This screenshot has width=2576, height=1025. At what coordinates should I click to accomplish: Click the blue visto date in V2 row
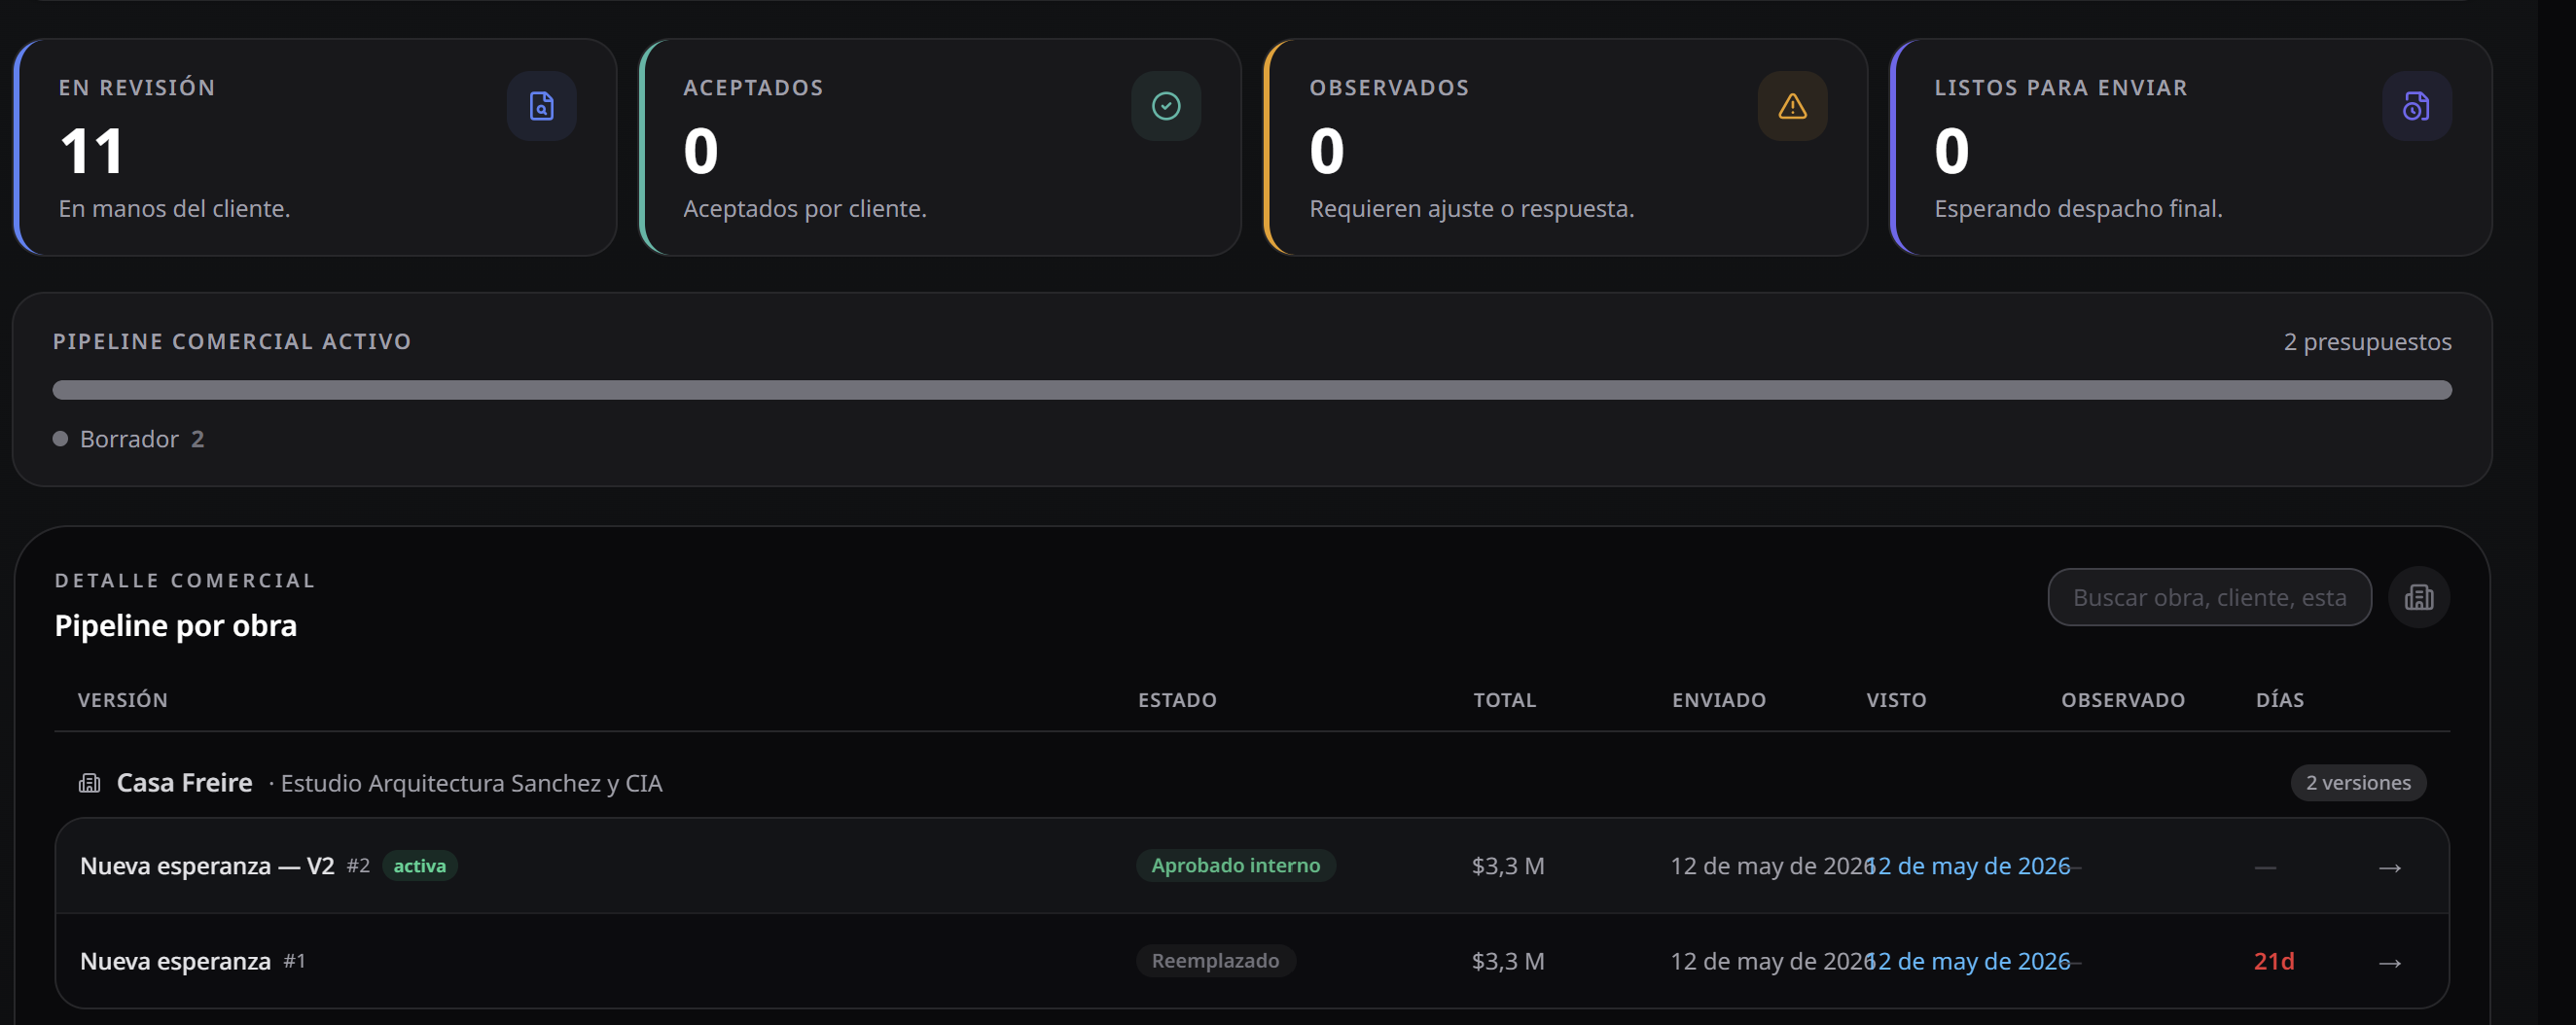click(x=1970, y=866)
